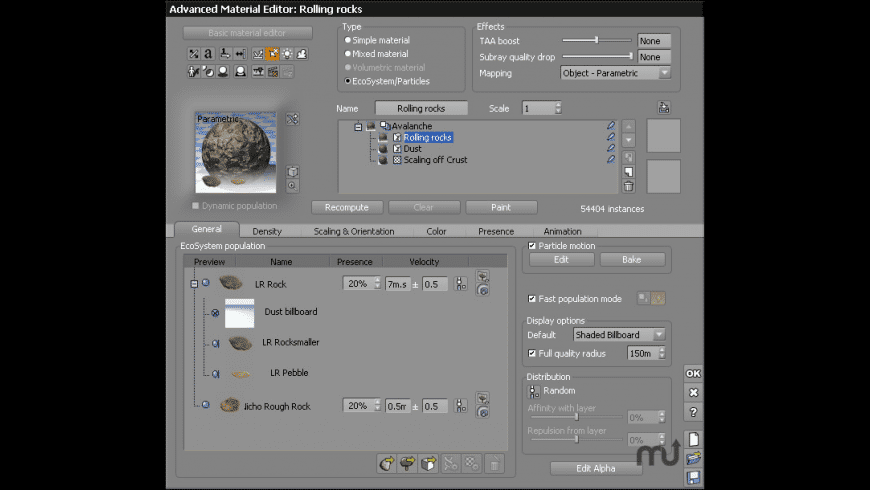Open the Shaded Billboard display dropdown
Viewport: 870px width, 490px height.
pyautogui.click(x=620, y=335)
